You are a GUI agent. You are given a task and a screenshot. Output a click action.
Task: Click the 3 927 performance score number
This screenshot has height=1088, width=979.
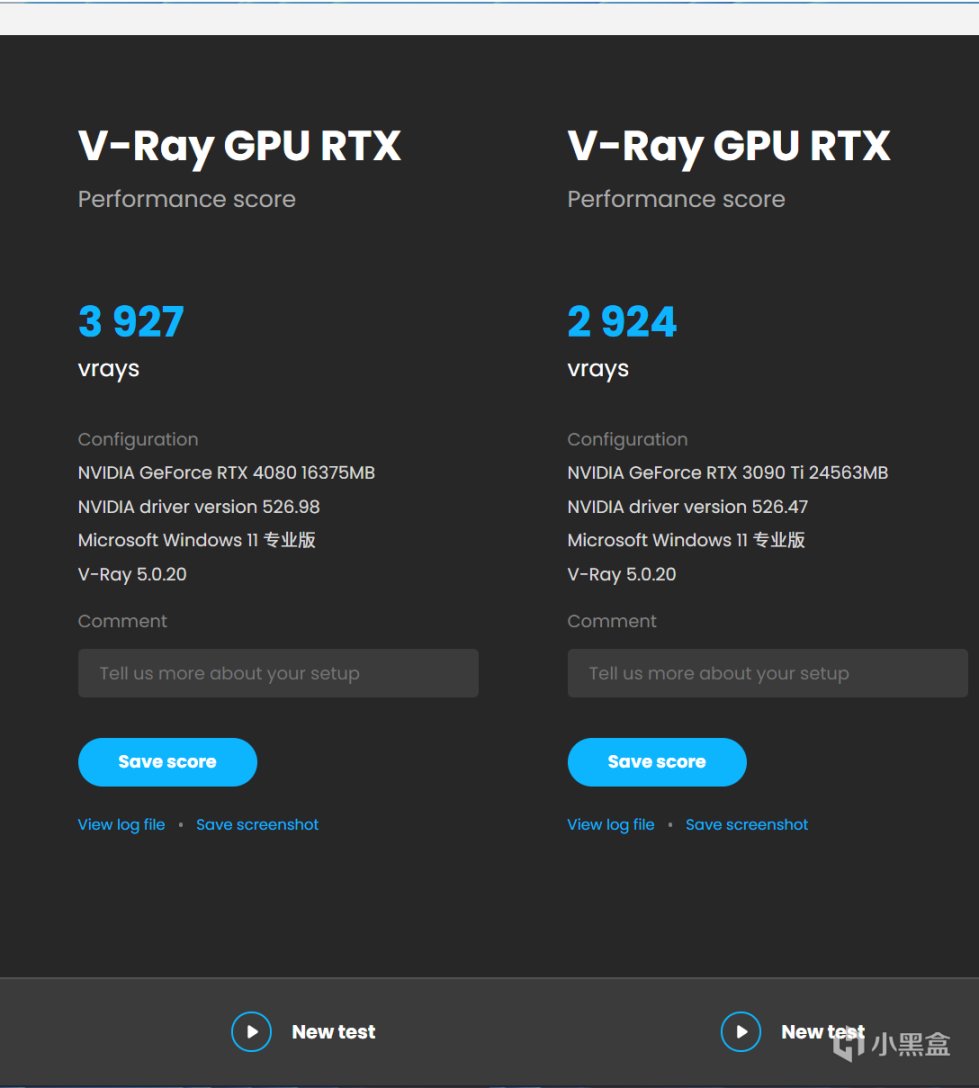coord(131,322)
